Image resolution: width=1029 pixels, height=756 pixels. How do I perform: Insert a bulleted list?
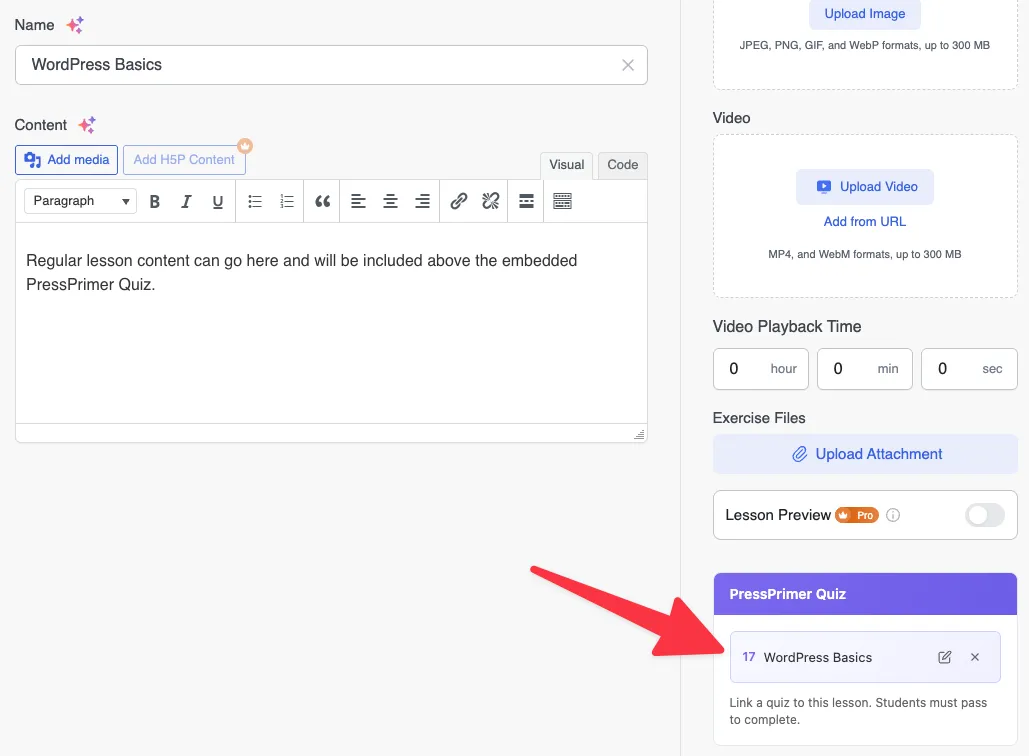pyautogui.click(x=255, y=201)
